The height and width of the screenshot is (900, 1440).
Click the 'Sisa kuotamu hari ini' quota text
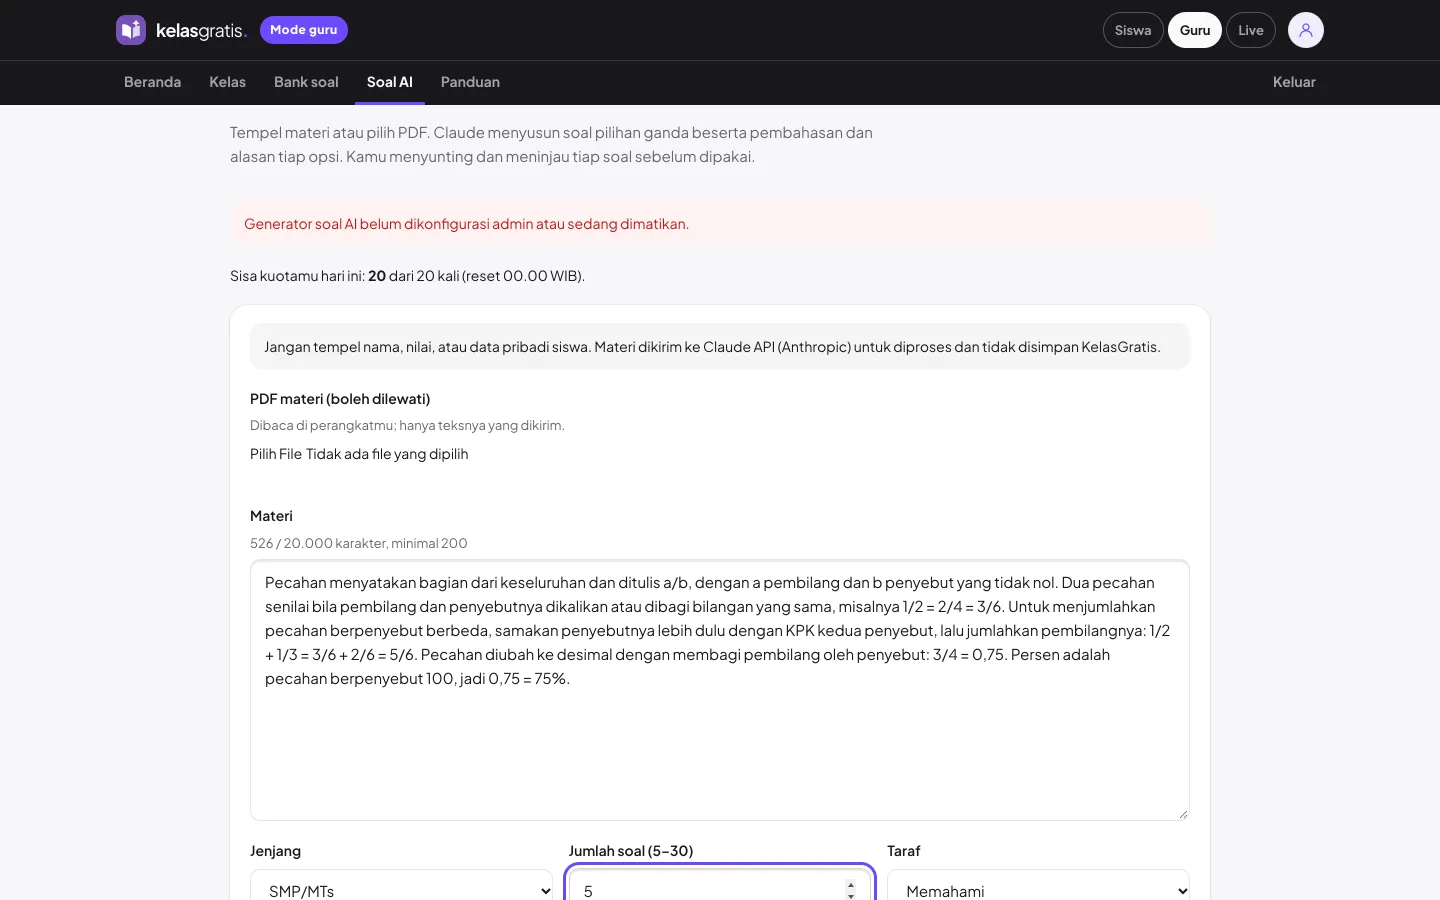click(407, 276)
